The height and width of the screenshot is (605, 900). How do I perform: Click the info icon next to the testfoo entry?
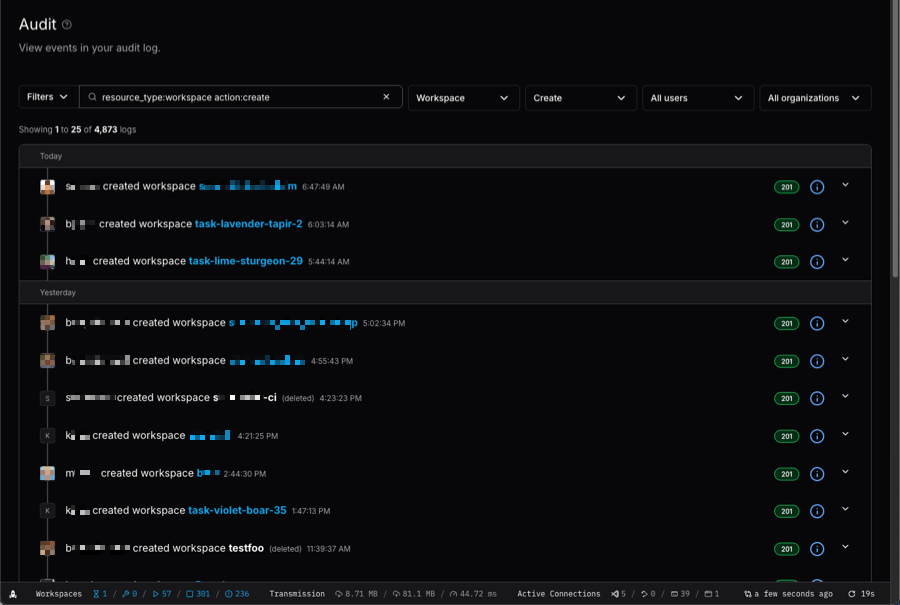[x=817, y=547]
